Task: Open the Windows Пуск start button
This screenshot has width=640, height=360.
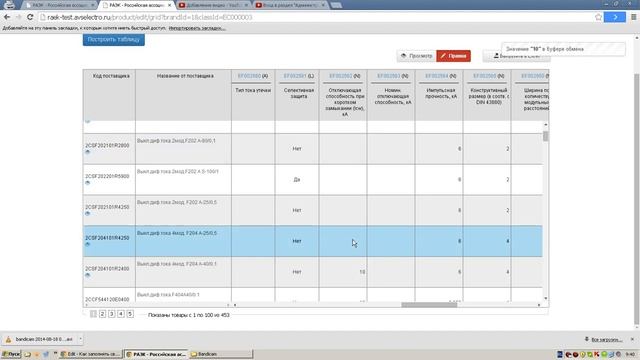Action: 11,354
